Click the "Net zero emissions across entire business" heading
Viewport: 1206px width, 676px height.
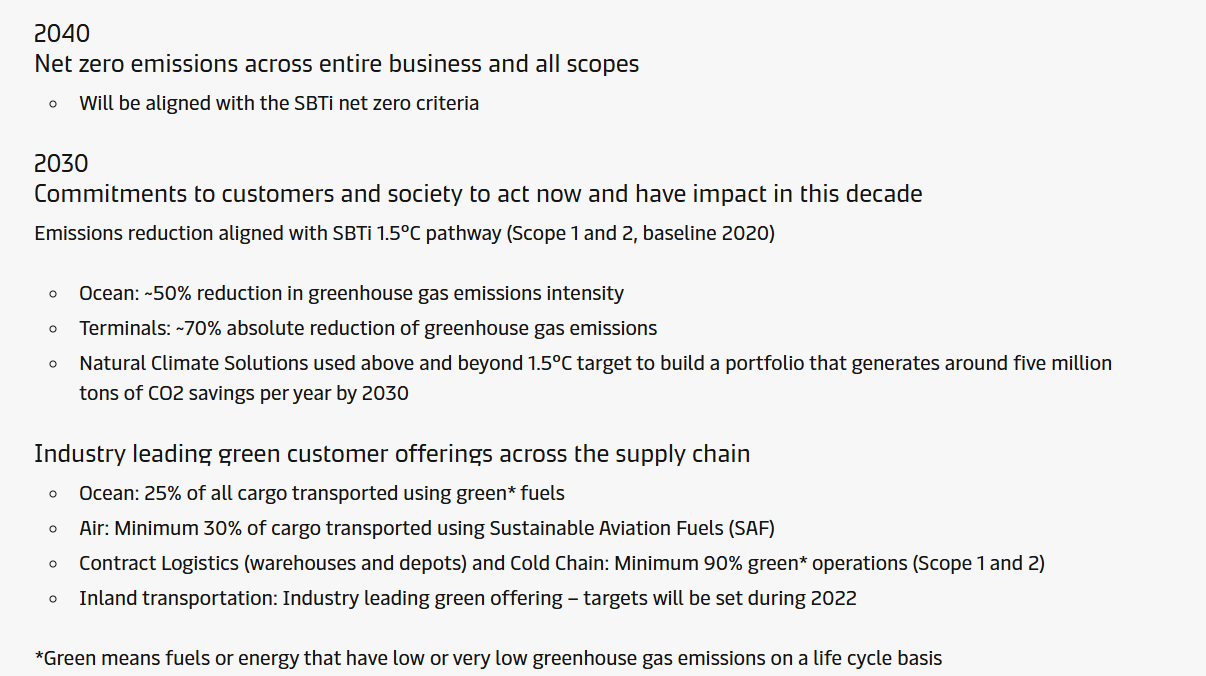tap(336, 64)
